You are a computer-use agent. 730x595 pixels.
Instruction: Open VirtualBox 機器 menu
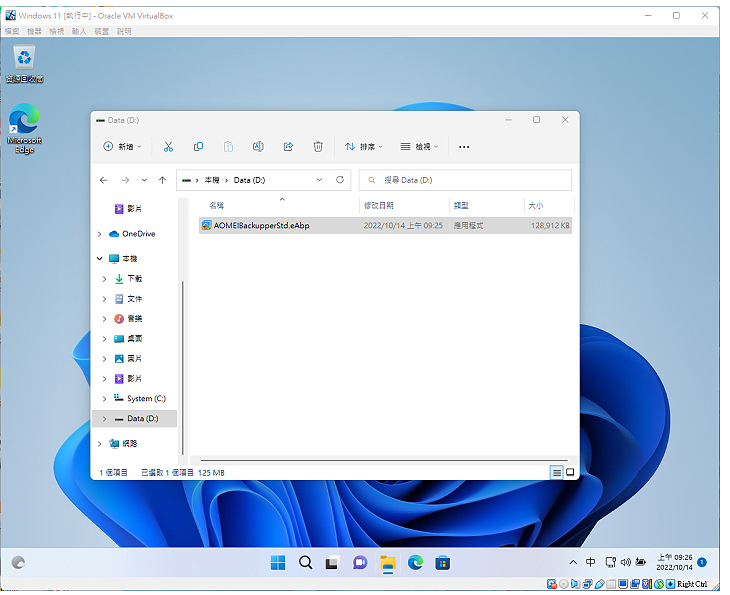(34, 31)
